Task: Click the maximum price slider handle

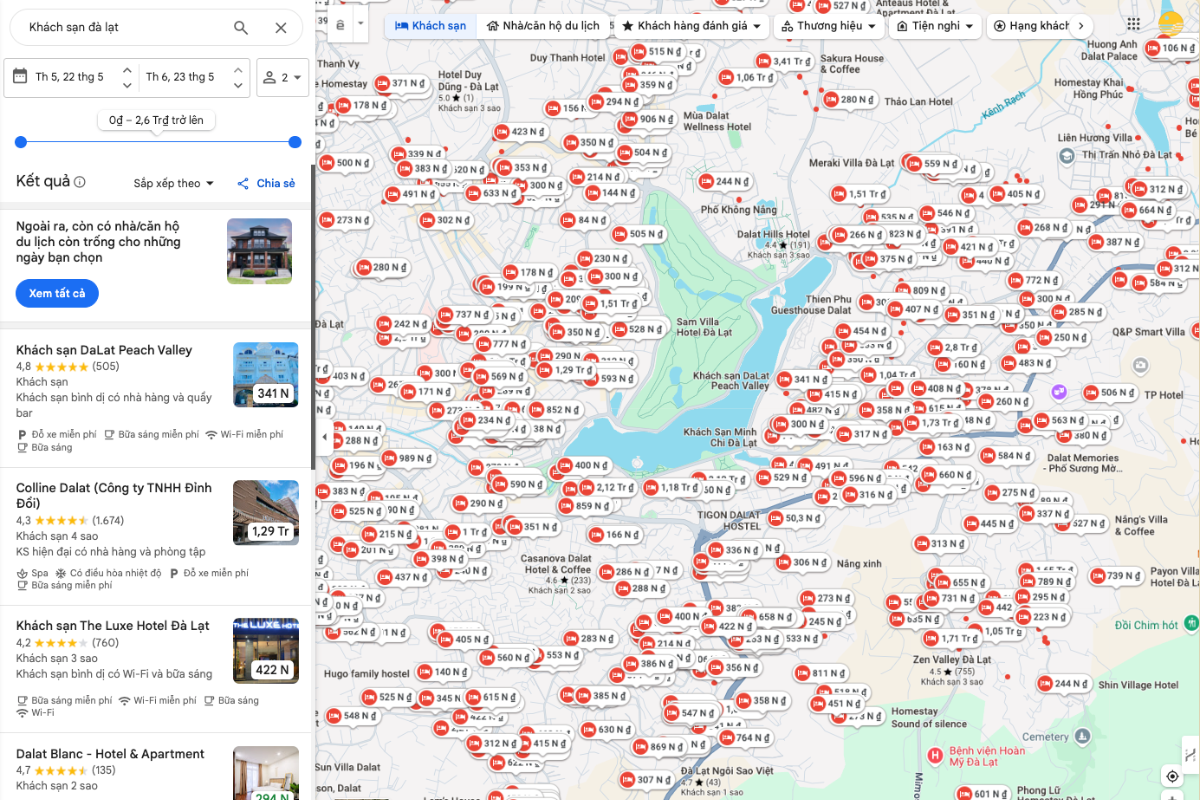Action: tap(295, 142)
